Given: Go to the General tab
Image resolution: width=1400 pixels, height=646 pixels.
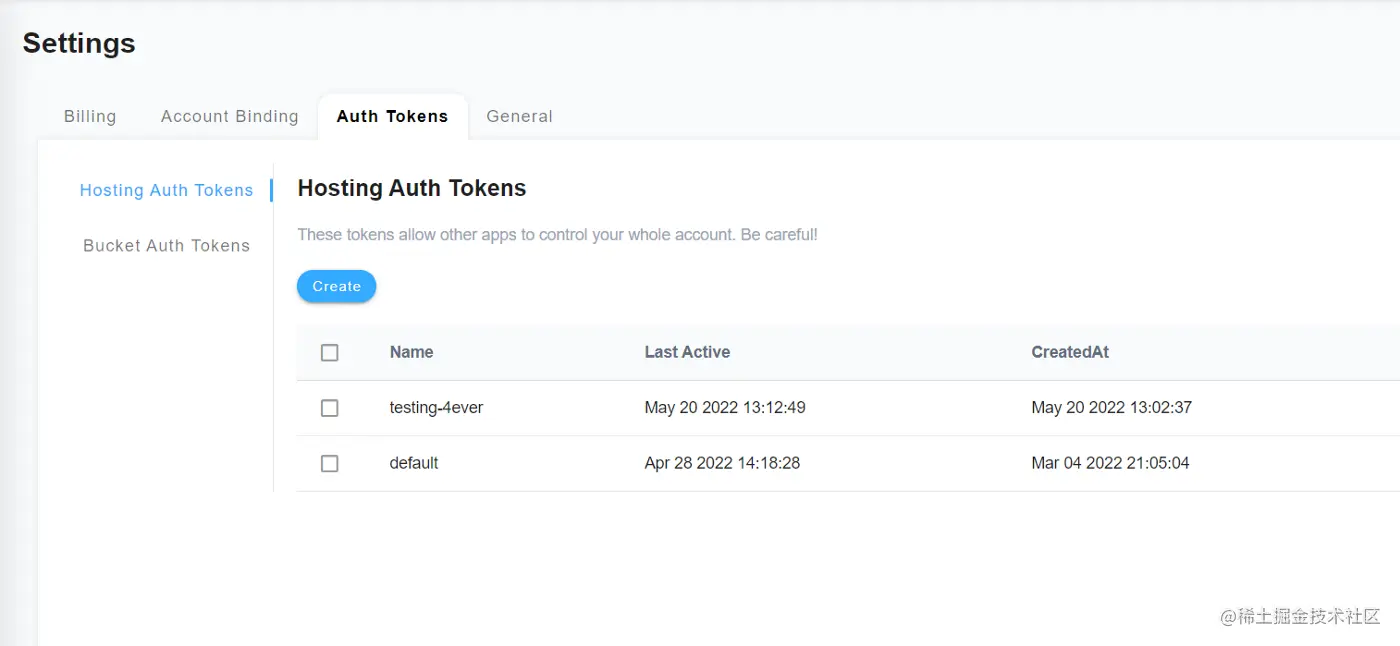Looking at the screenshot, I should [519, 116].
